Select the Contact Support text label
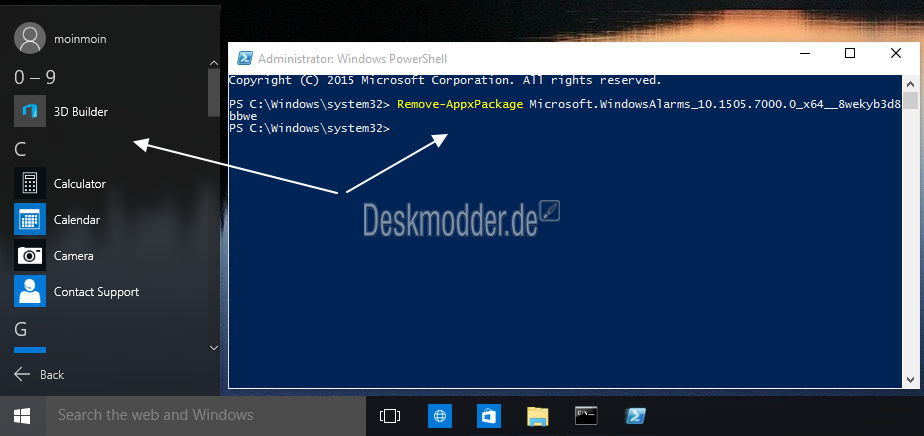Image resolution: width=924 pixels, height=436 pixels. (x=97, y=292)
